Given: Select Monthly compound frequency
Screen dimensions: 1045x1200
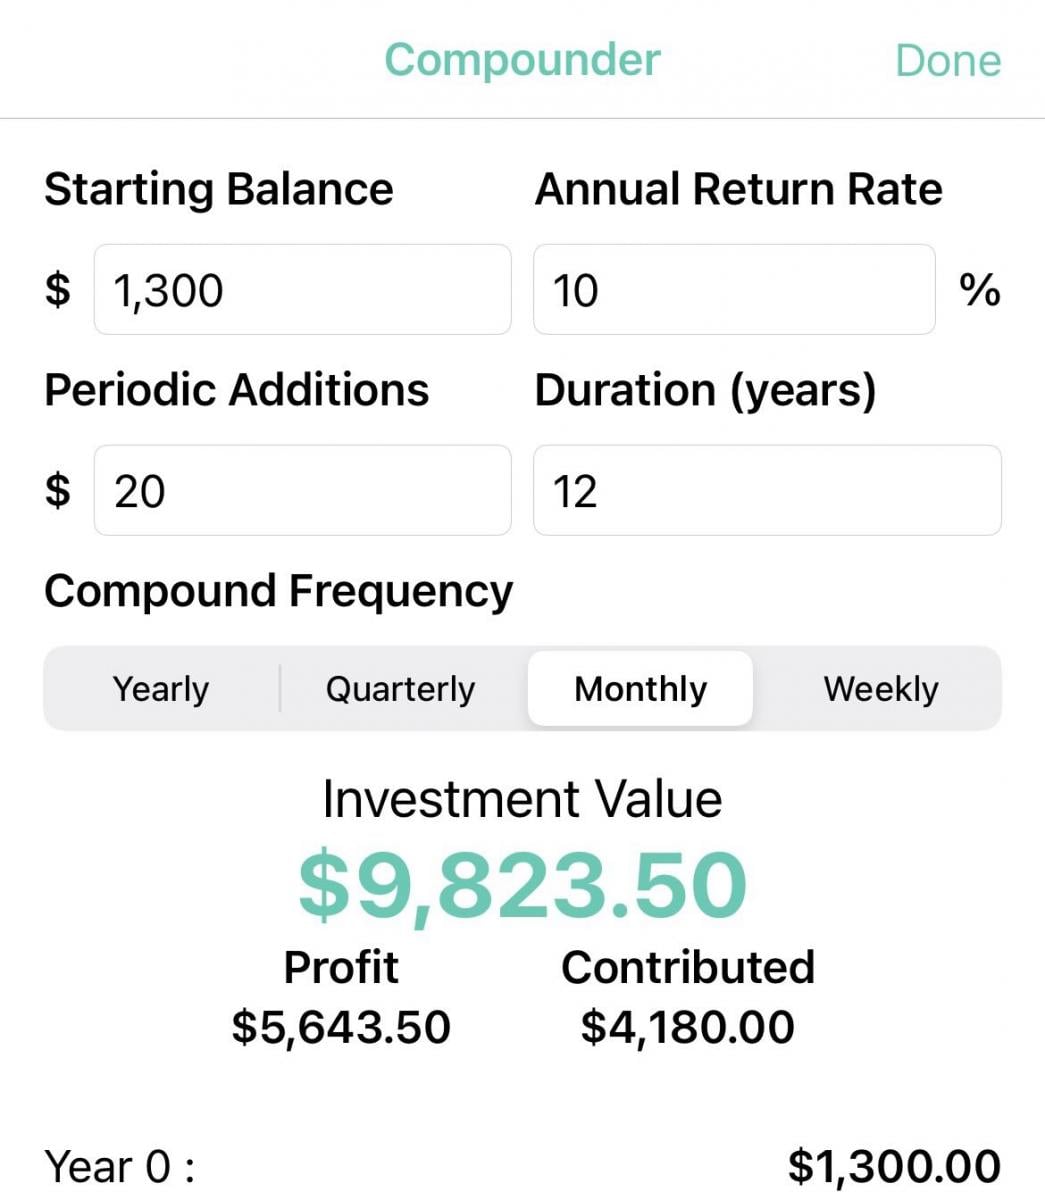Looking at the screenshot, I should [640, 689].
